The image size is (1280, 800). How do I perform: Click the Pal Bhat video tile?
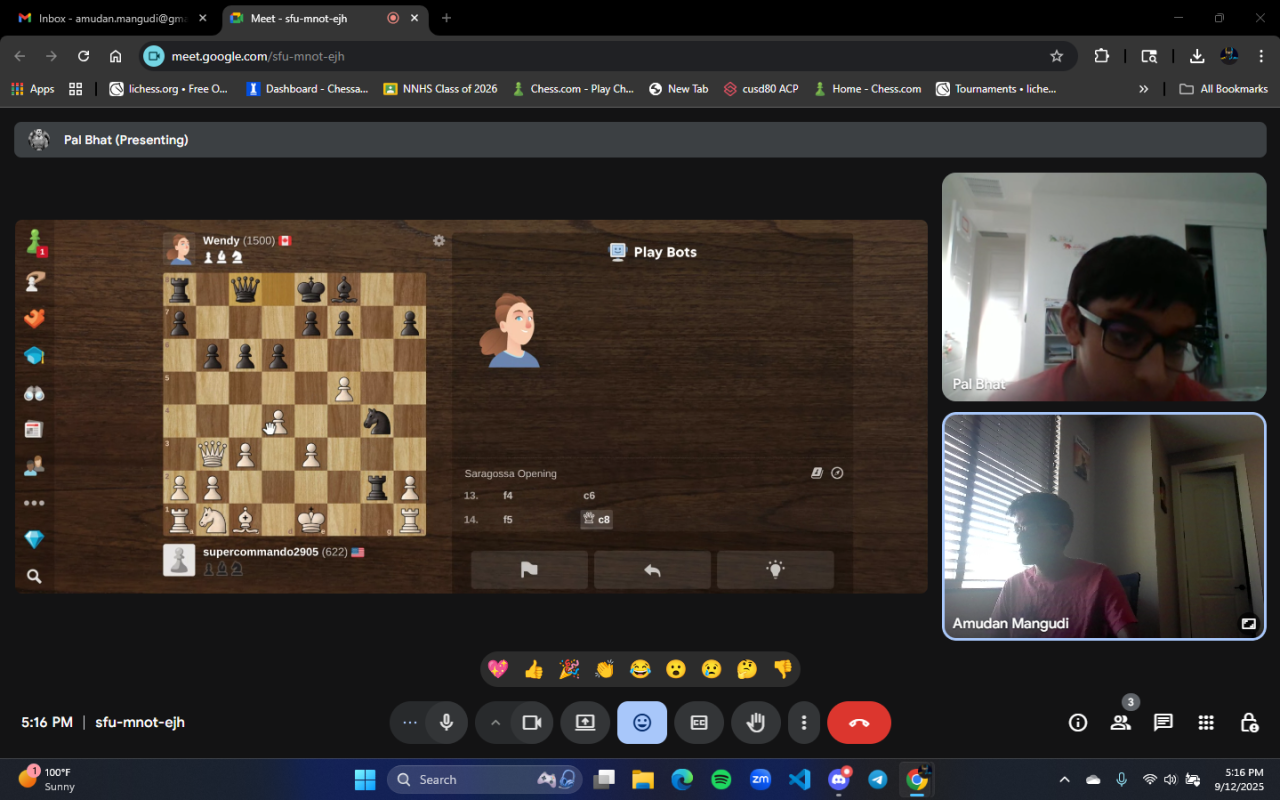tap(1104, 287)
